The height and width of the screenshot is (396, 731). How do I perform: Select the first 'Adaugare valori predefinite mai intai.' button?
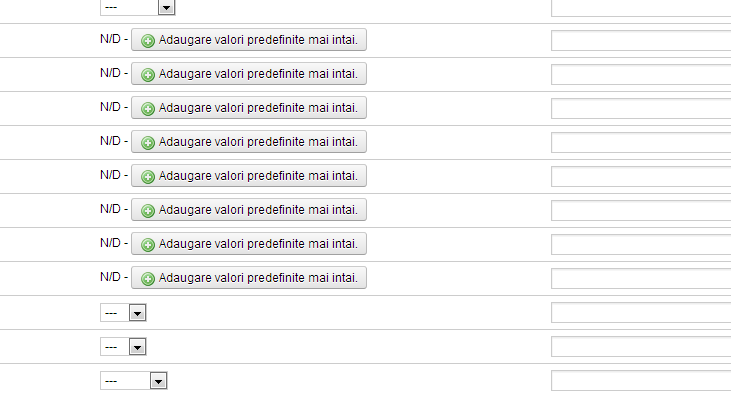249,40
